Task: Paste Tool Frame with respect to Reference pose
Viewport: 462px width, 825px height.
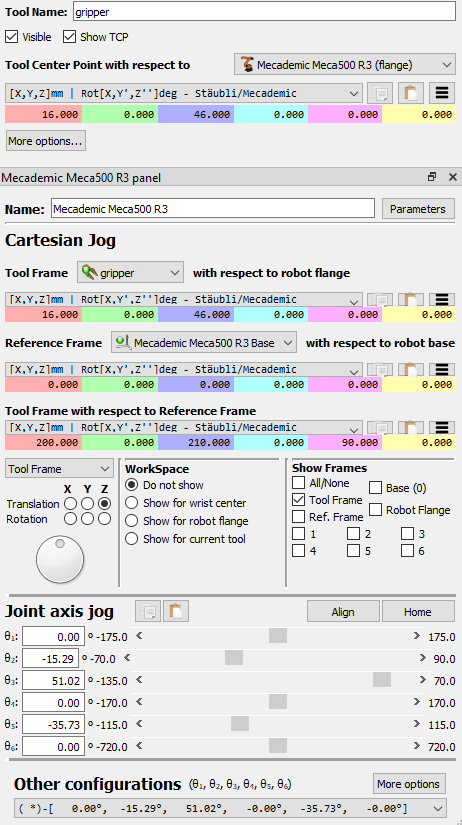Action: click(x=411, y=427)
